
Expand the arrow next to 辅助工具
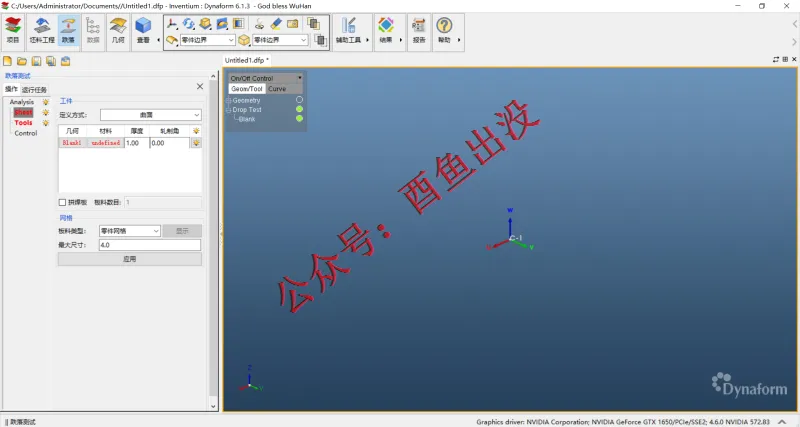click(367, 40)
